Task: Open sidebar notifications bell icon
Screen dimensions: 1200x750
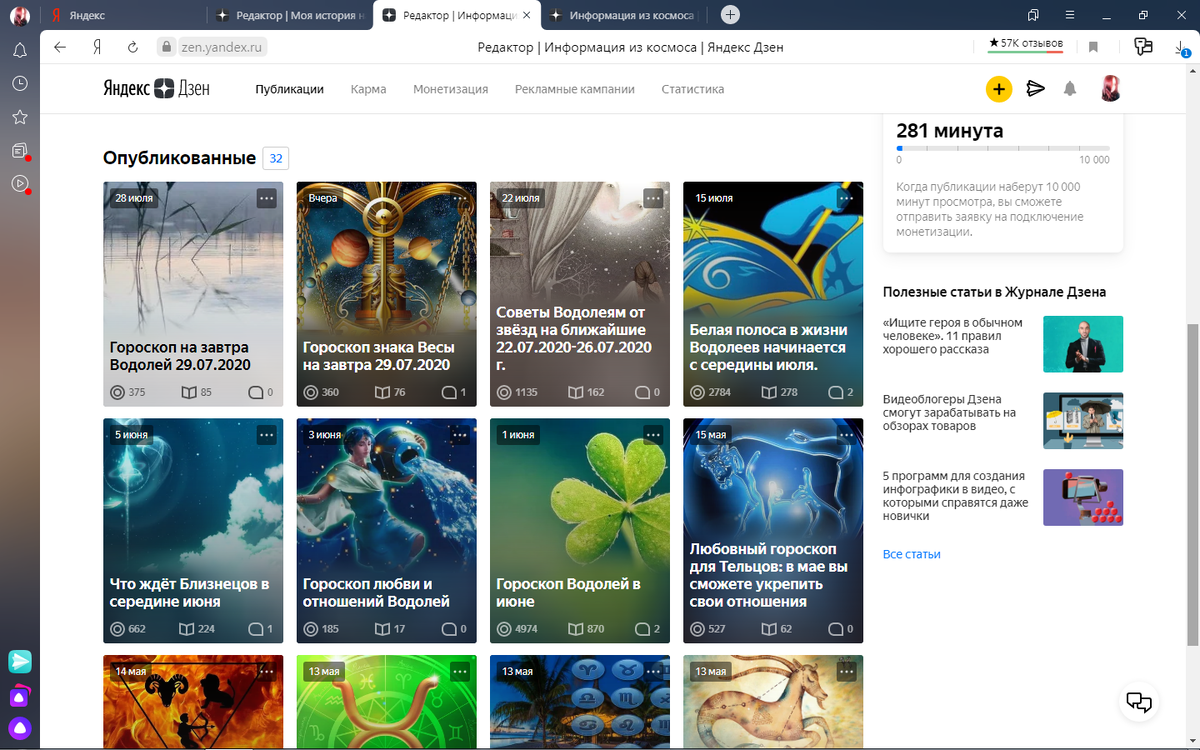Action: 19,50
